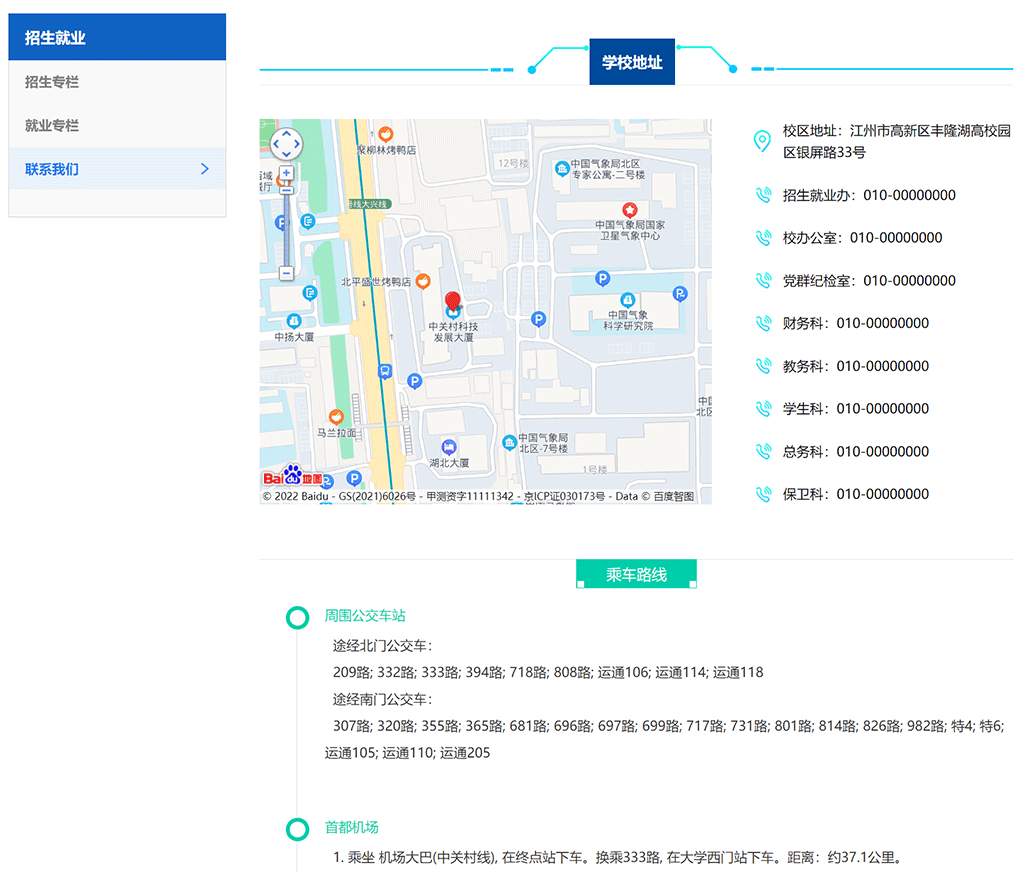
Task: Click the 中扬大厦 building icon
Action: (294, 321)
